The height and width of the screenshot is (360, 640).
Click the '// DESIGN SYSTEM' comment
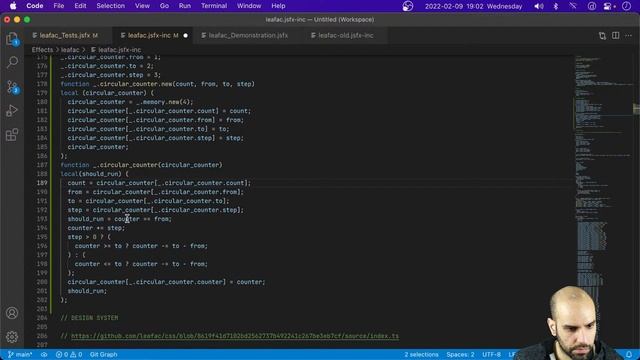pos(89,318)
